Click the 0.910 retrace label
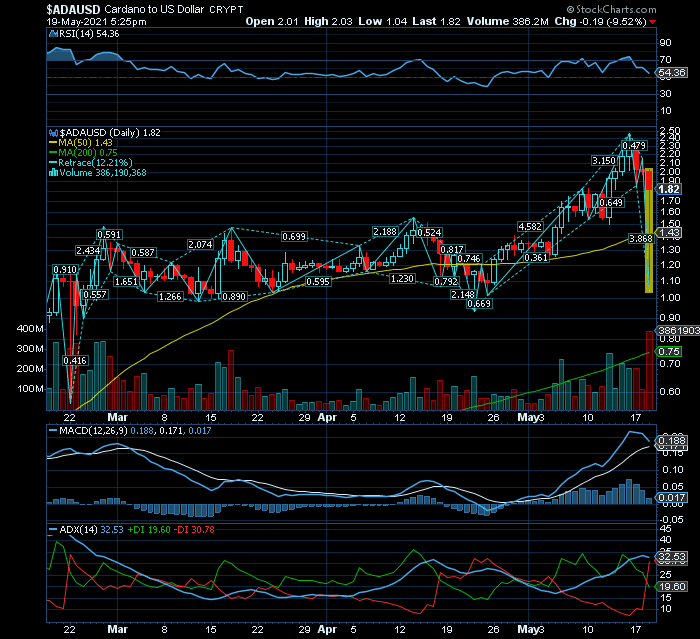700x639 pixels. tap(65, 269)
